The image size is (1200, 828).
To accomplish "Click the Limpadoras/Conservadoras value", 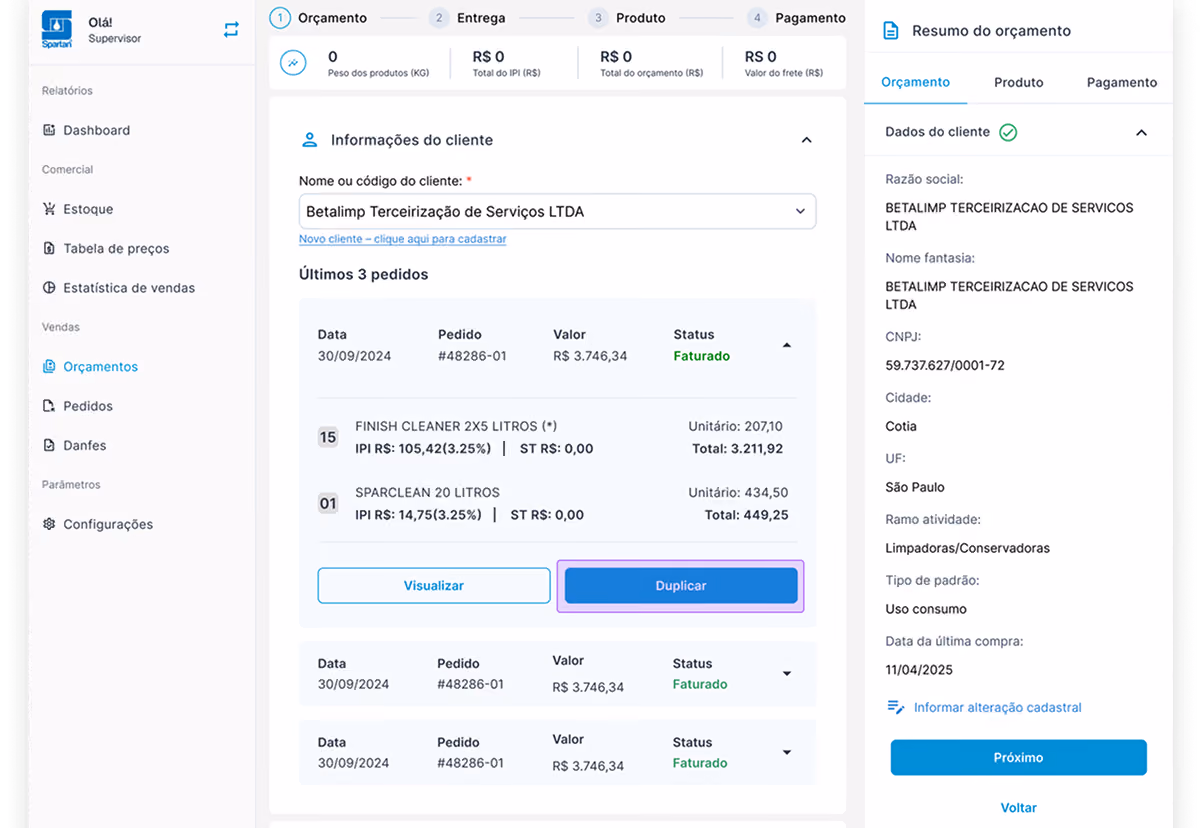I will [x=967, y=548].
